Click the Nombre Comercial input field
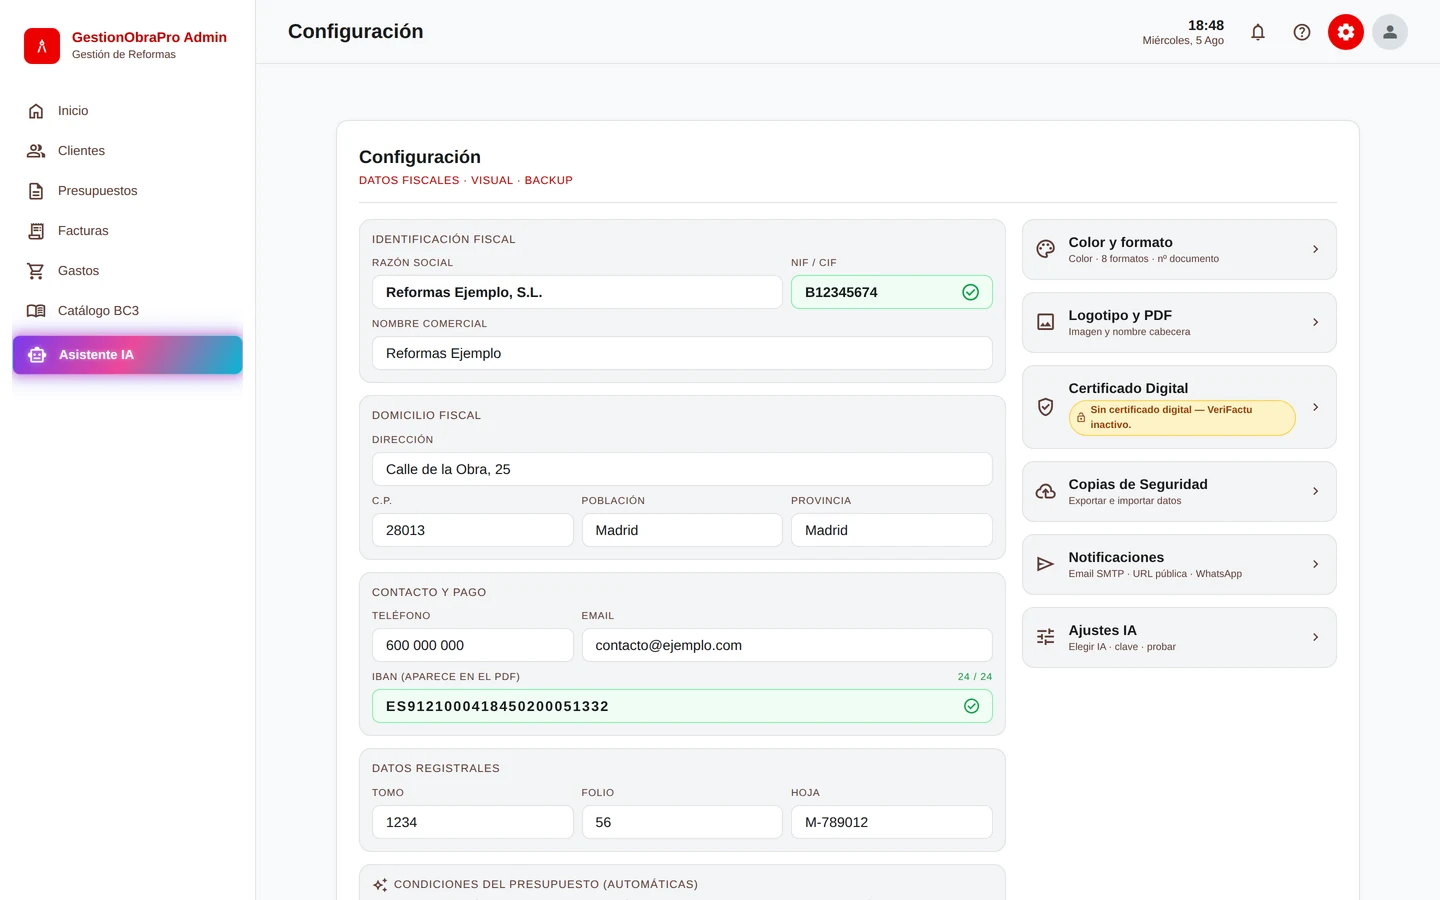Image resolution: width=1440 pixels, height=900 pixels. pos(682,353)
